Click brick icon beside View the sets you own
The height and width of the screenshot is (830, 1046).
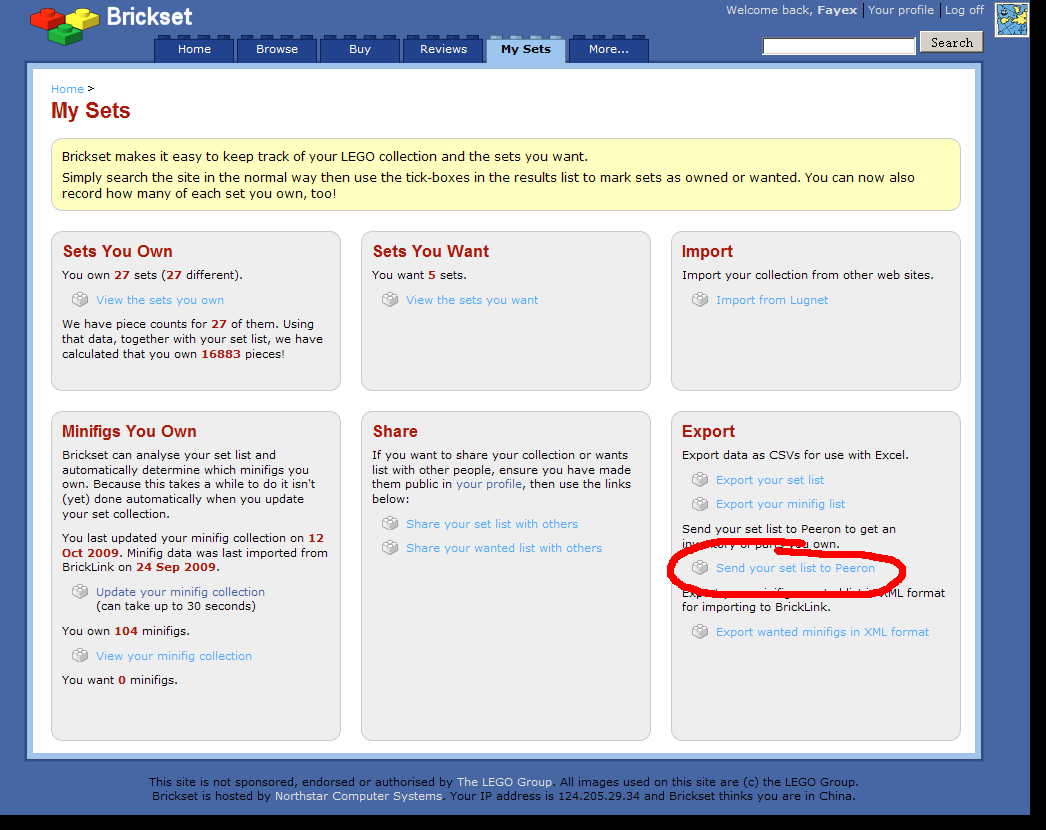pyautogui.click(x=80, y=300)
